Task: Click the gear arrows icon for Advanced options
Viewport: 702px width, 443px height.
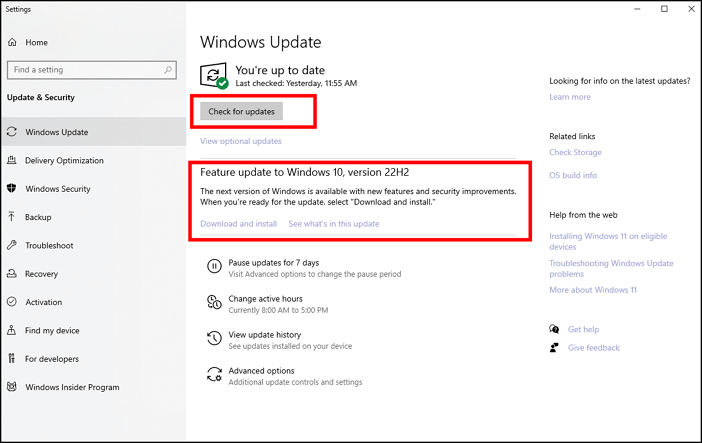Action: click(214, 374)
